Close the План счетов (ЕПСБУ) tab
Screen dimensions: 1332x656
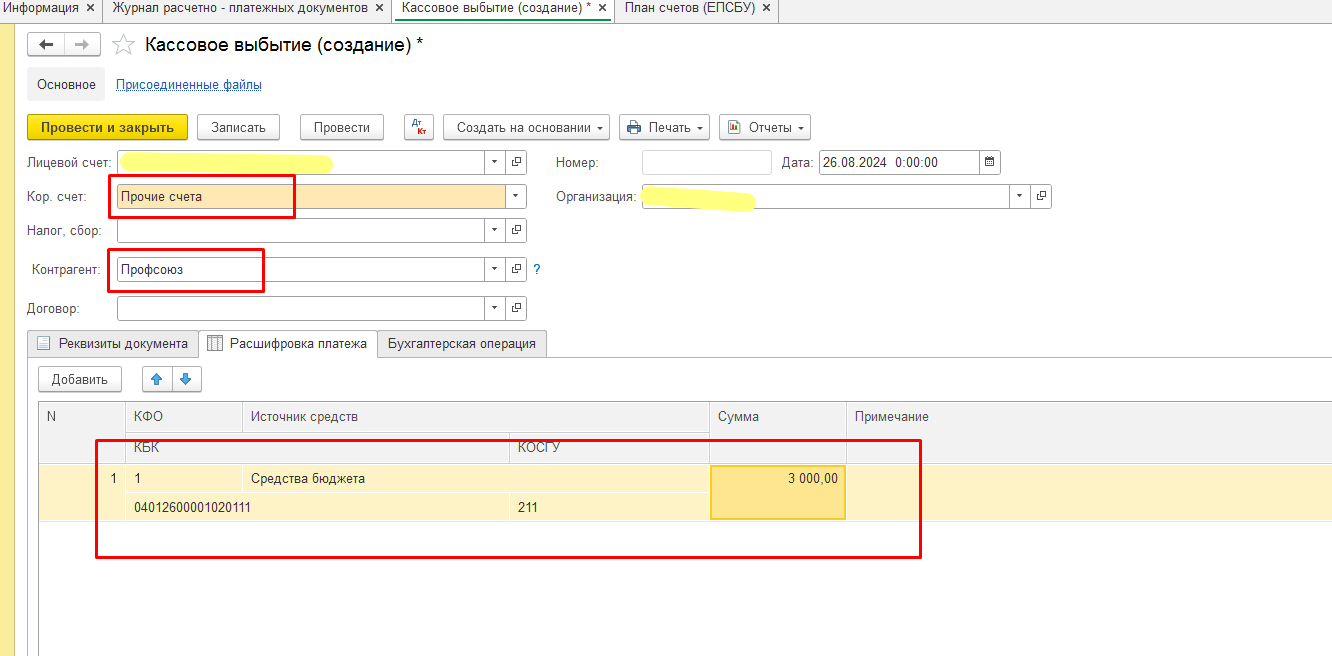click(x=766, y=8)
